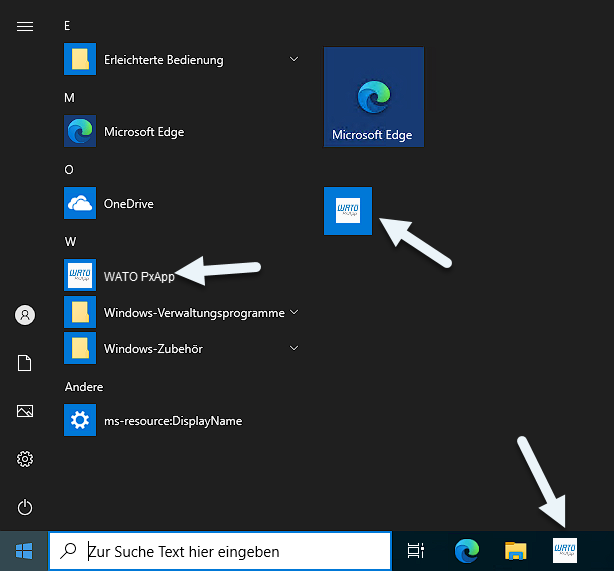Open File Explorer from the taskbar
Screen dimensions: 614x571
[x=515, y=551]
